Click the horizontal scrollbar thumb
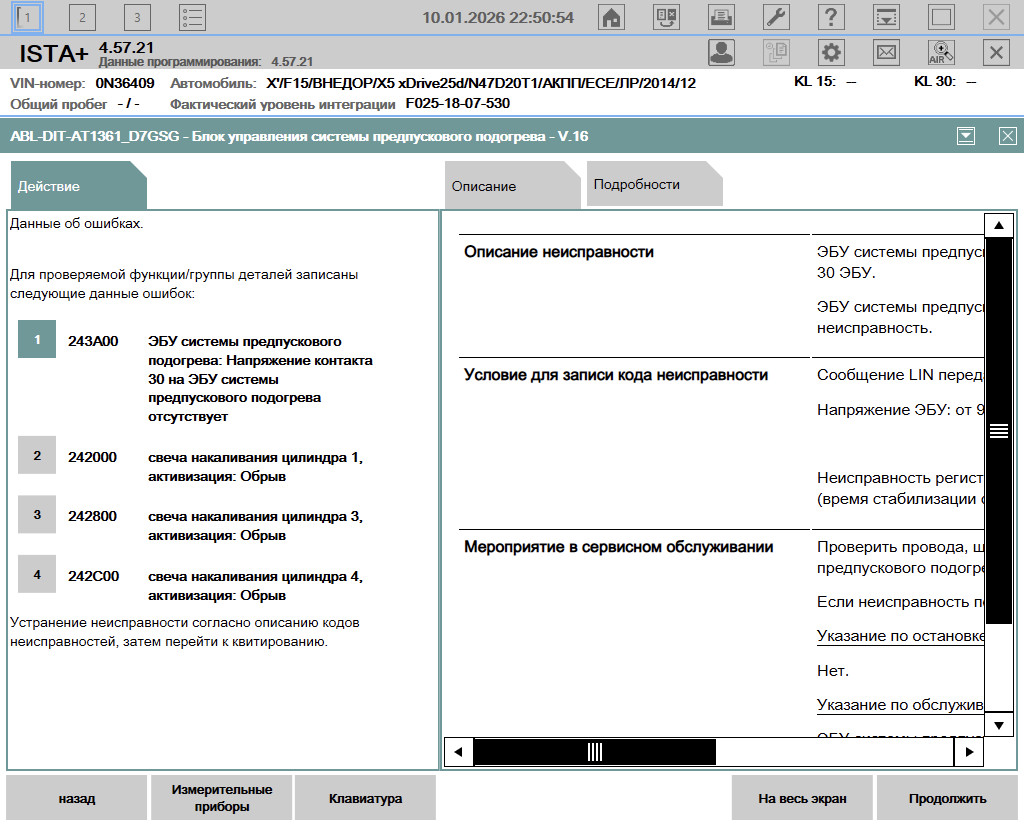The image size is (1024, 823). (594, 752)
